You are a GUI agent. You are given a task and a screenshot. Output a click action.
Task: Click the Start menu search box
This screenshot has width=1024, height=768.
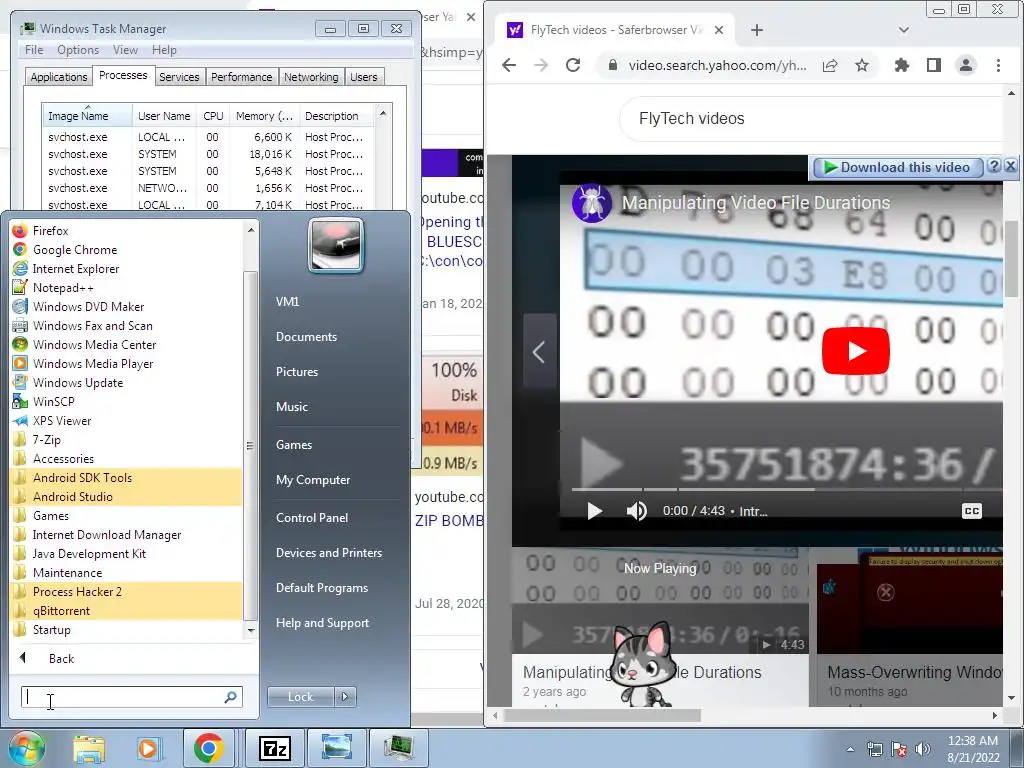click(131, 697)
